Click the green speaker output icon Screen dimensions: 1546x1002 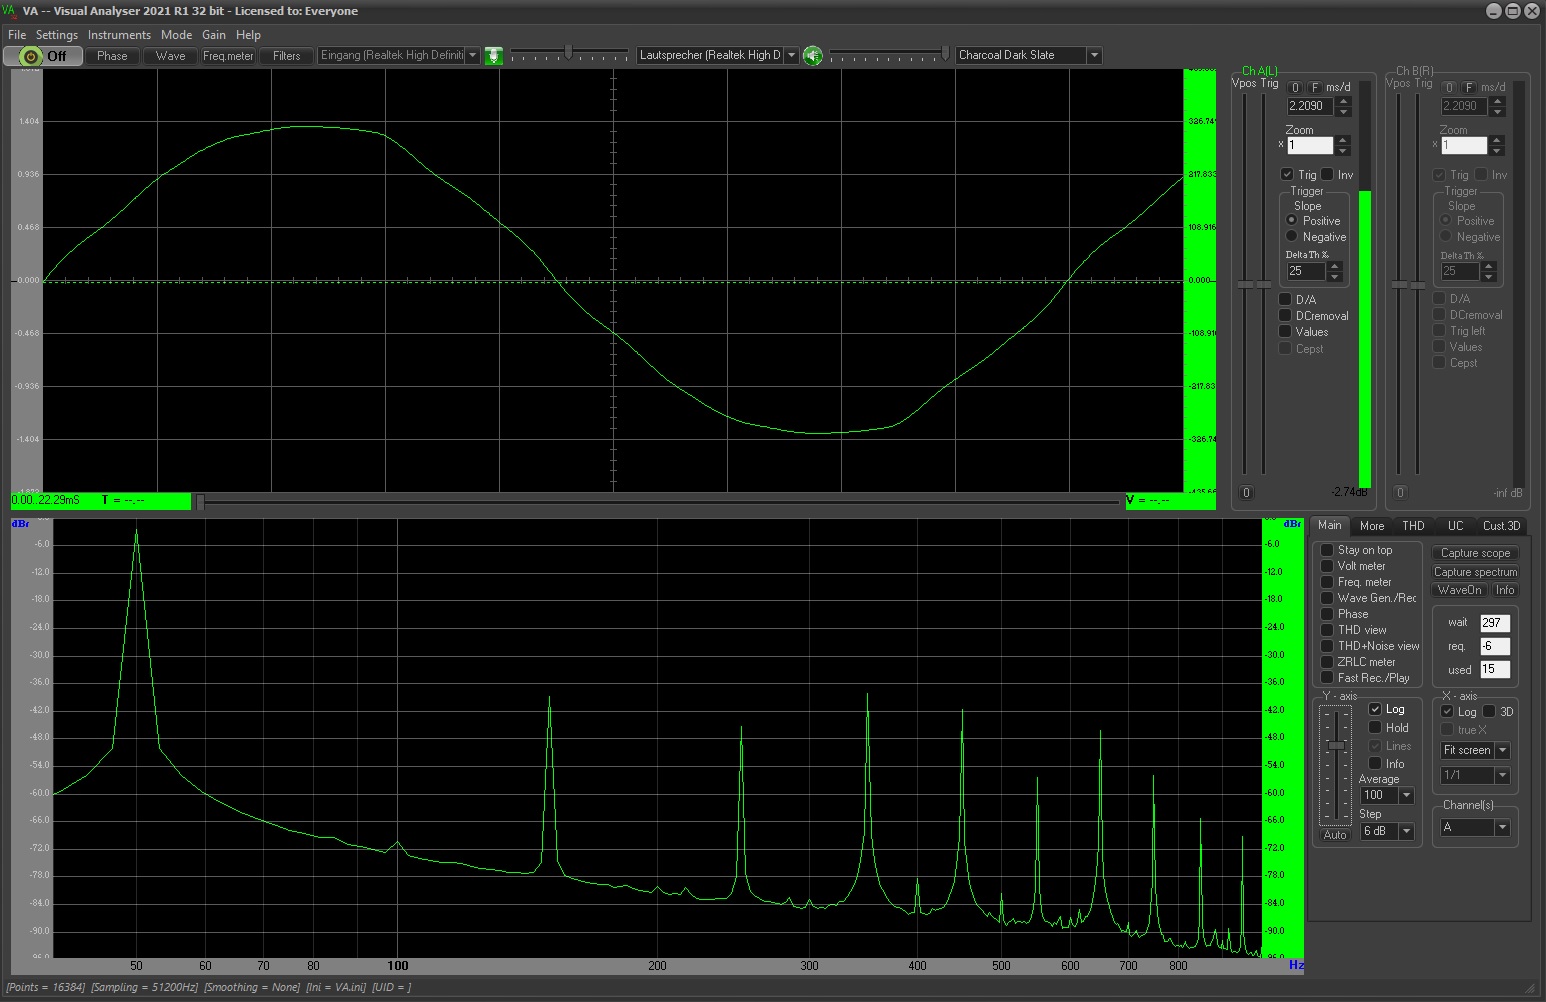812,56
